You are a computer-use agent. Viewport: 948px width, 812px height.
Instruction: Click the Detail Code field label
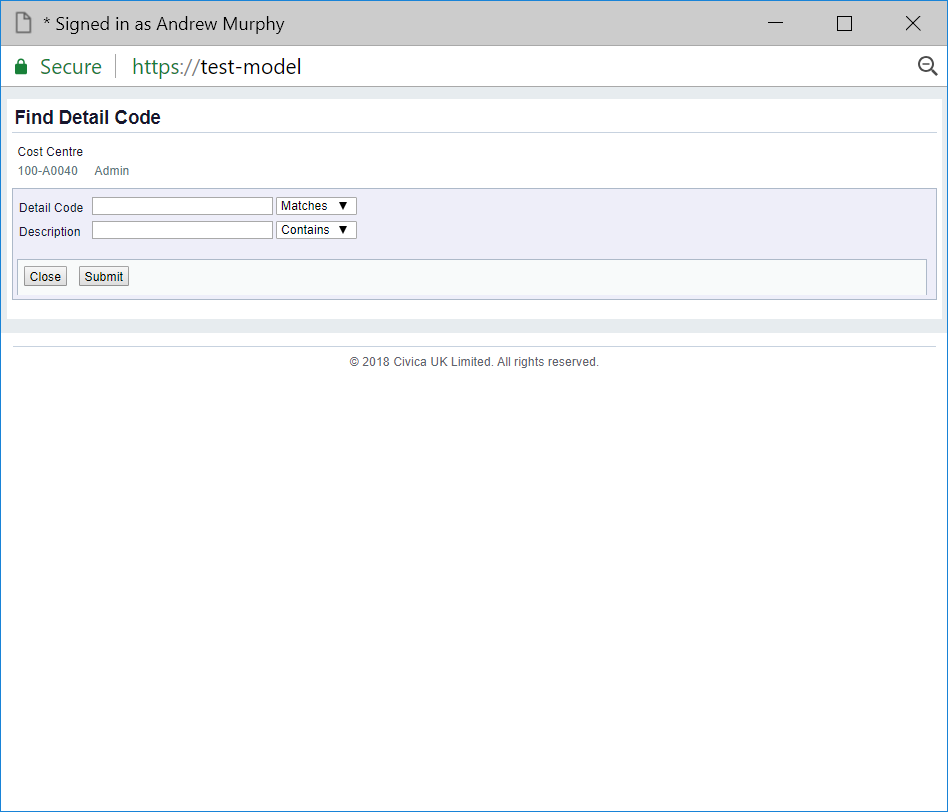point(51,207)
